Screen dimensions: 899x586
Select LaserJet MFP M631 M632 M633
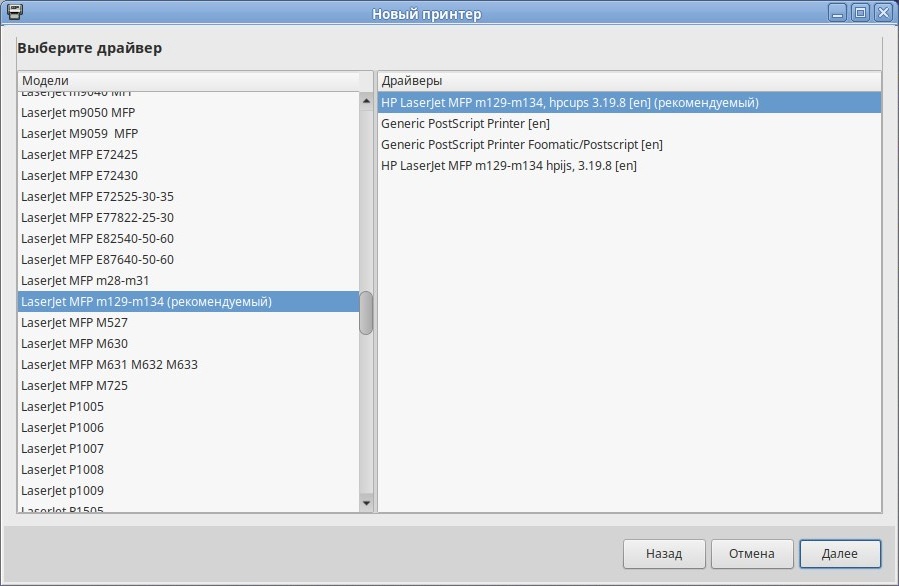point(109,365)
